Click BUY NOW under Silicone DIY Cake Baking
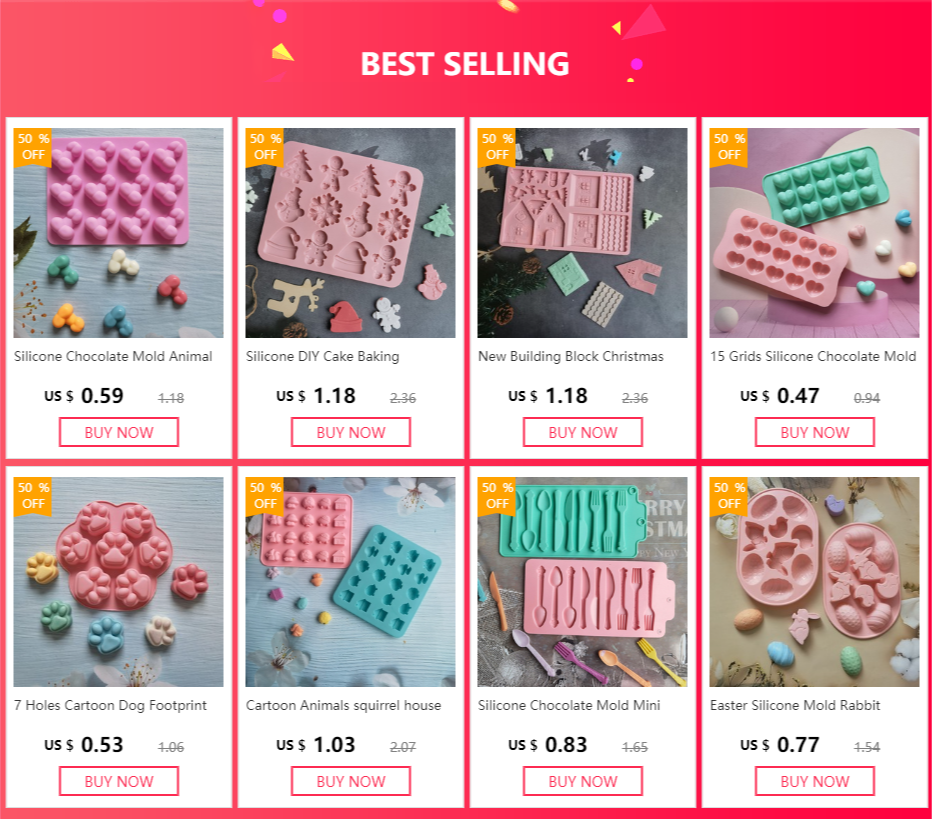932x819 pixels. click(351, 432)
